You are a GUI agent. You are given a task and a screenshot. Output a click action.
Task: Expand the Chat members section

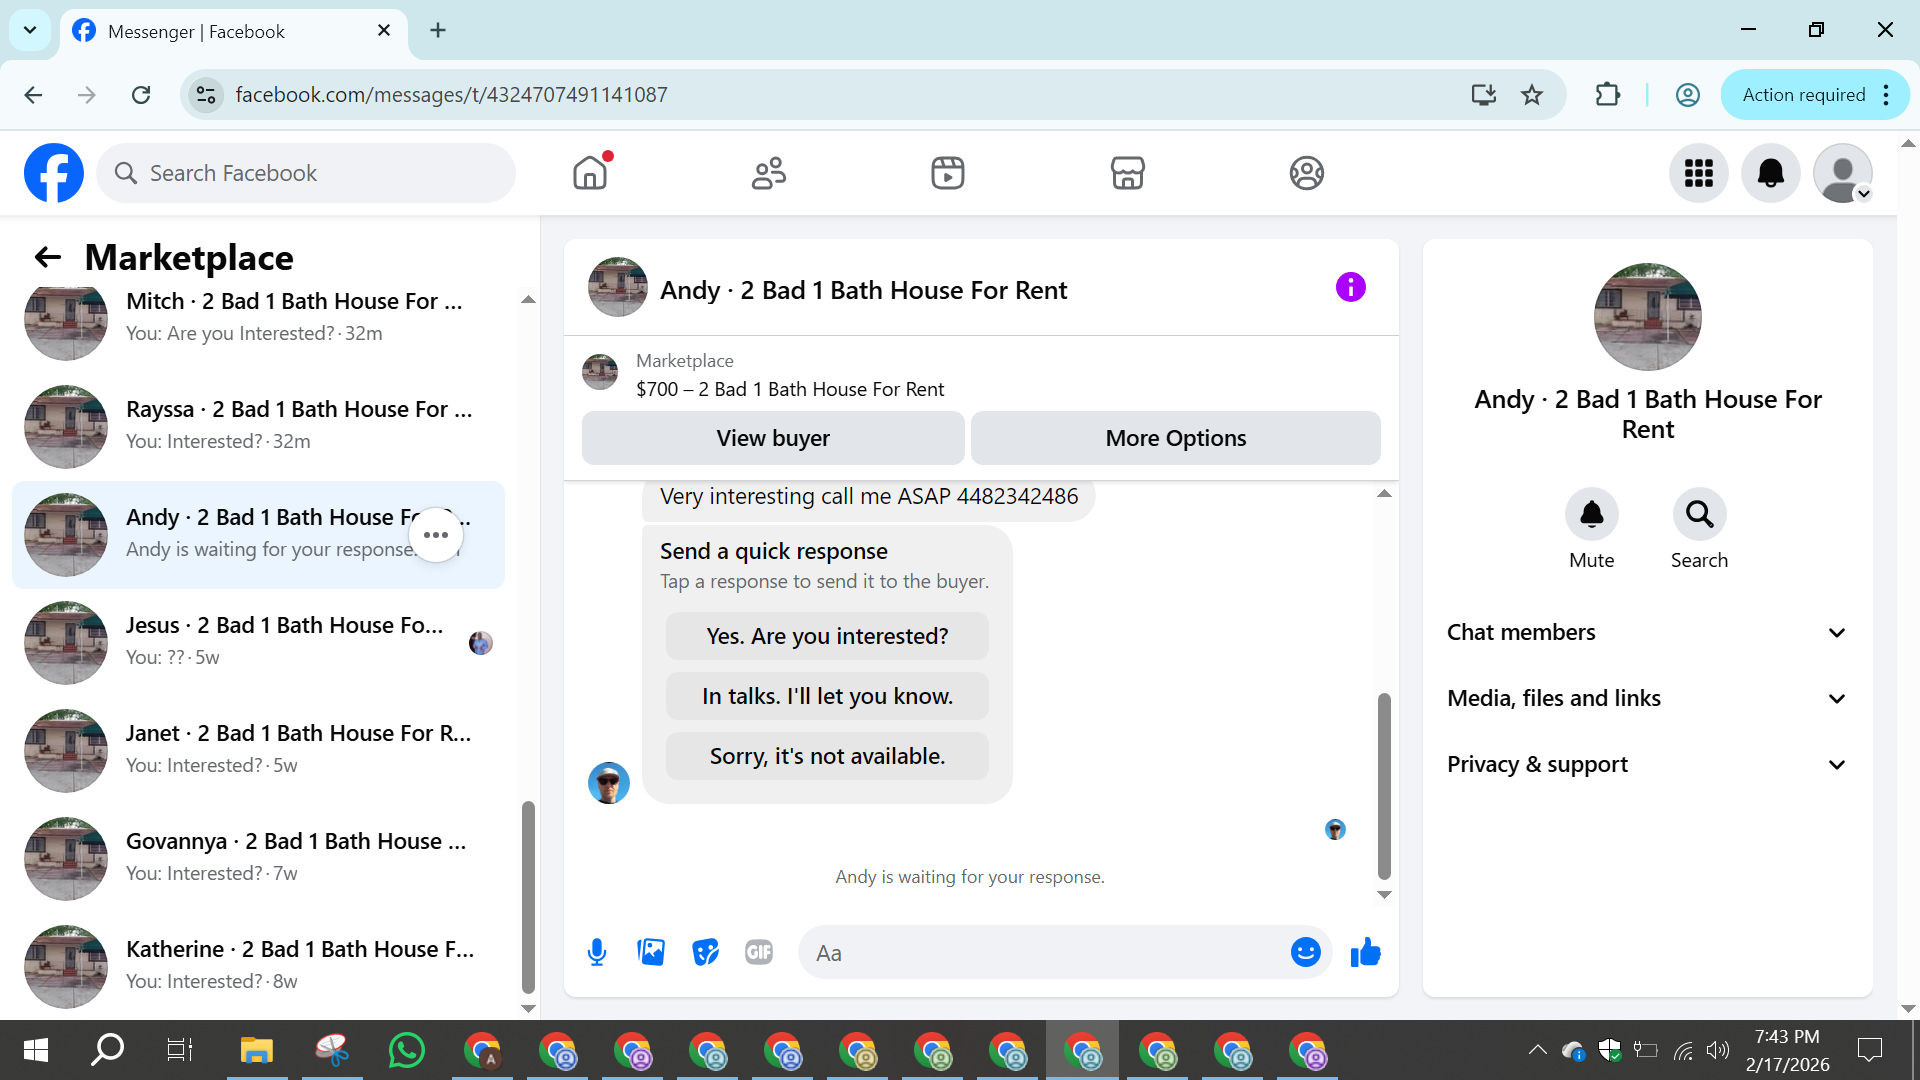(x=1646, y=632)
